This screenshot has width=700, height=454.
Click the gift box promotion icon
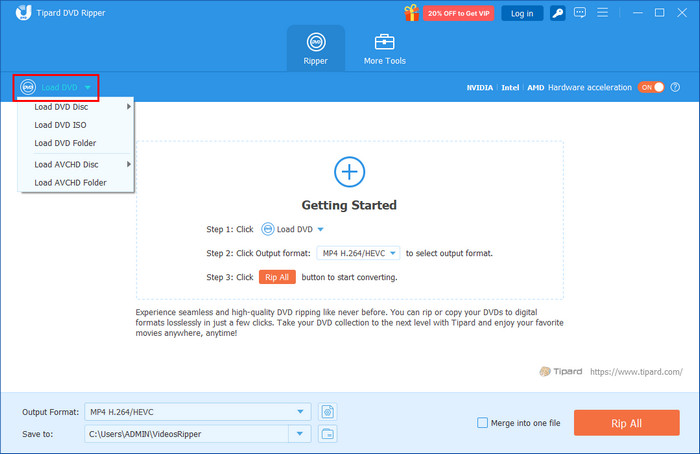[412, 13]
